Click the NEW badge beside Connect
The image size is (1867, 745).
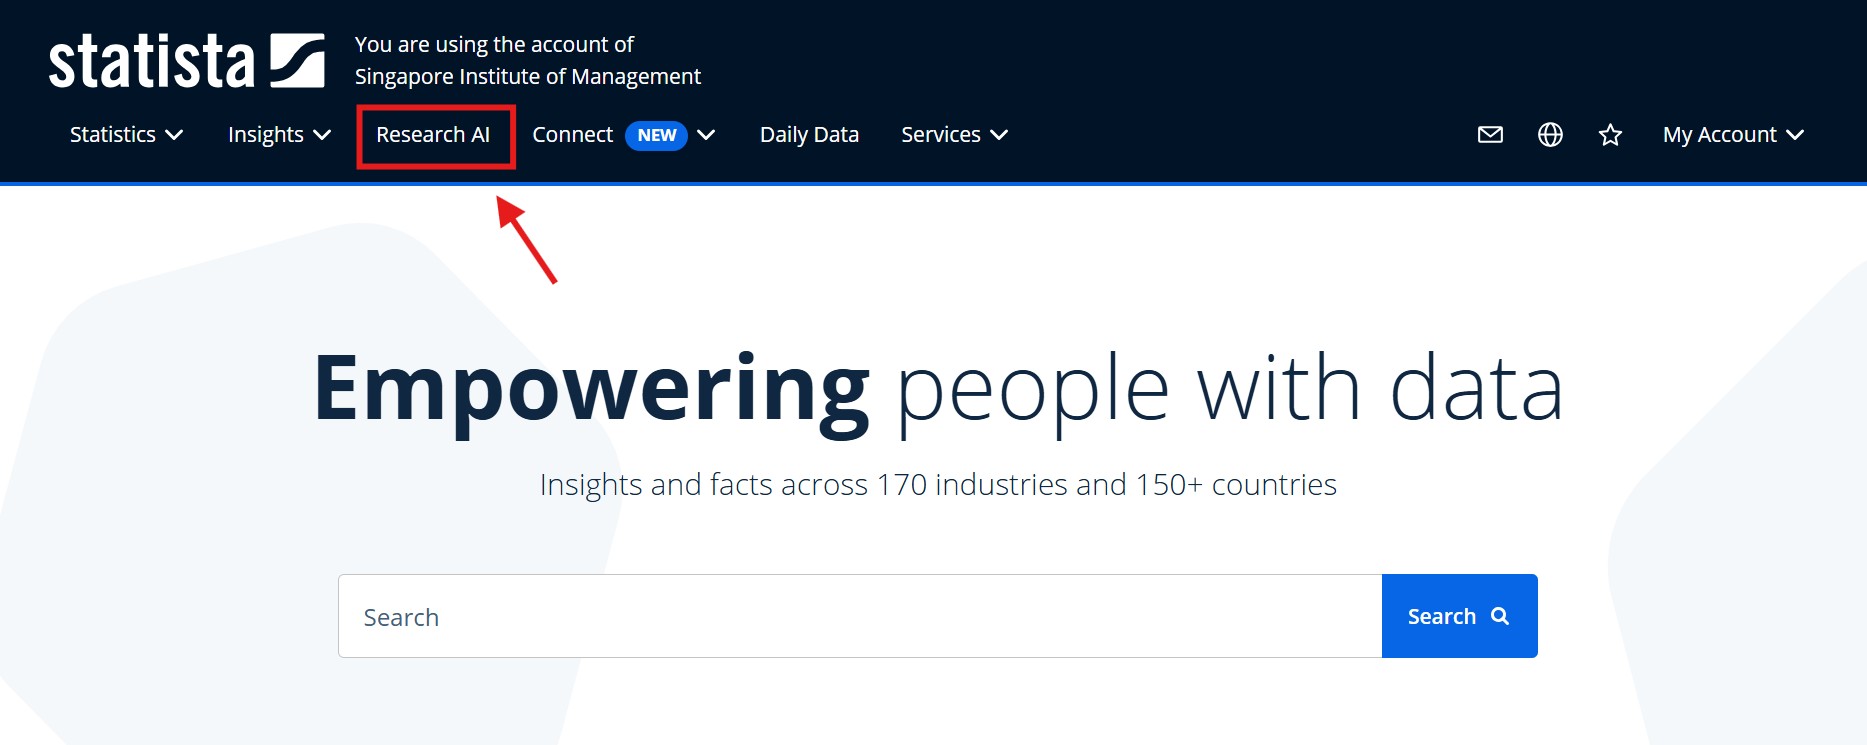(x=656, y=135)
